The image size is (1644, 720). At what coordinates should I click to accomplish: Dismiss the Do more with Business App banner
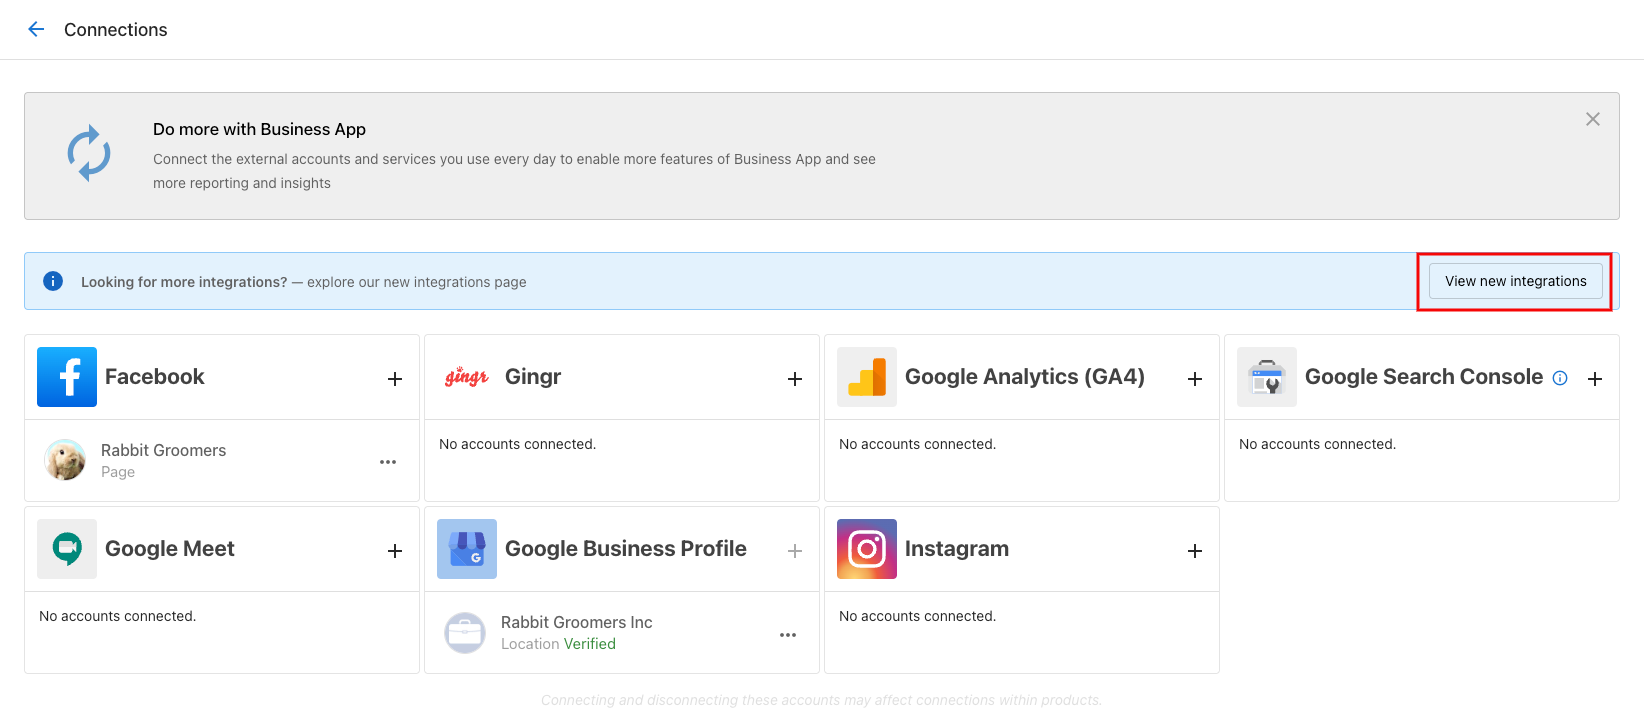pos(1593,119)
